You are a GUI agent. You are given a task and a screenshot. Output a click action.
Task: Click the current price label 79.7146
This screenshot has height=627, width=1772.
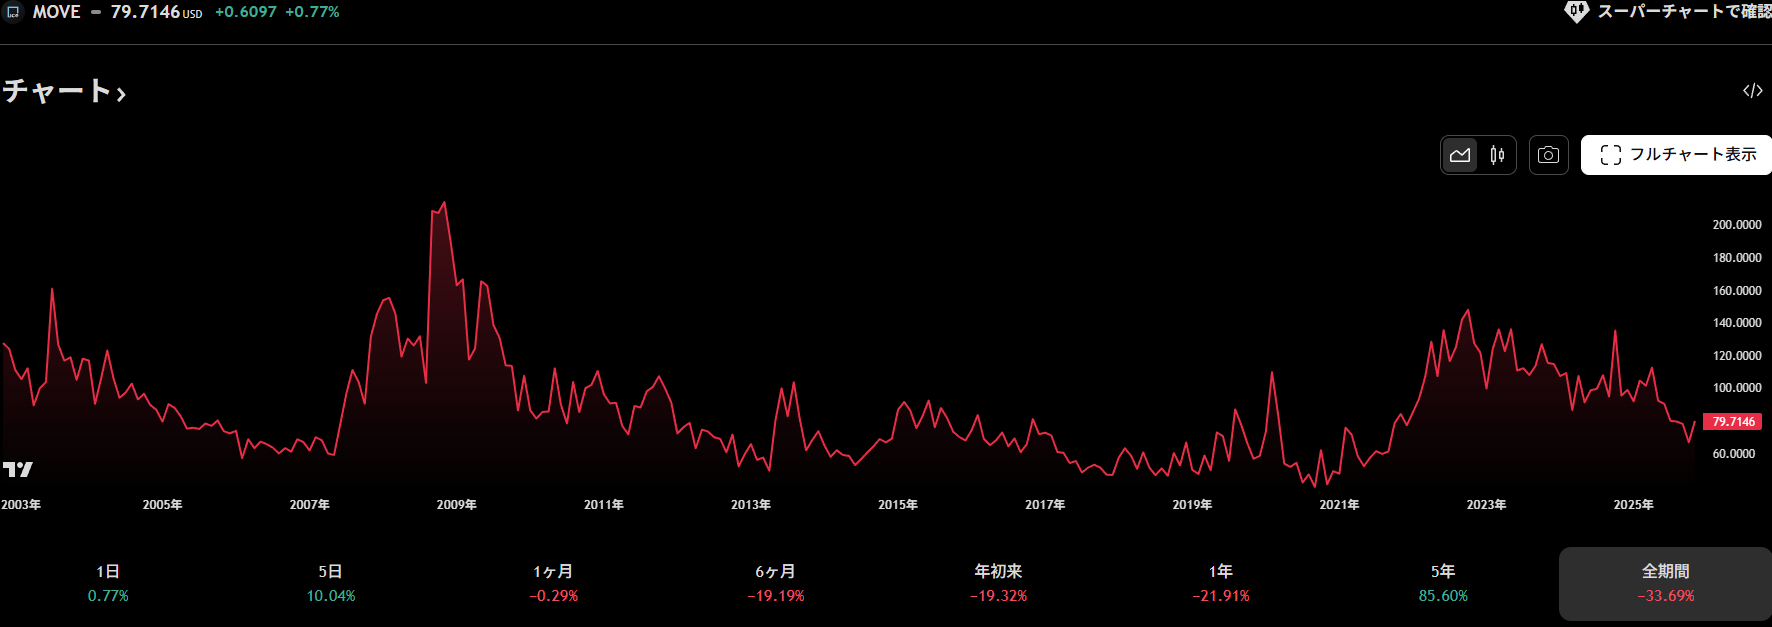click(1732, 422)
